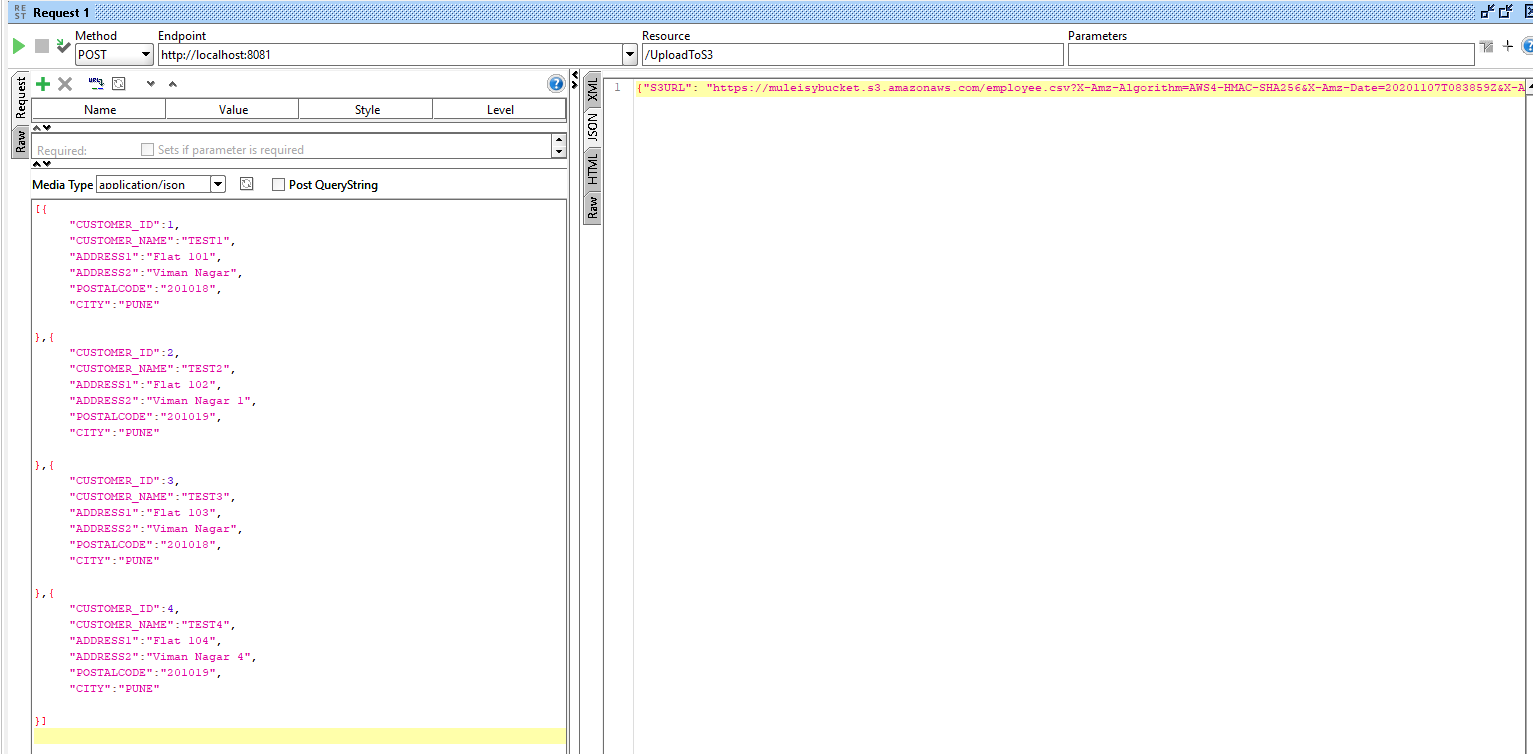1533x754 pixels.
Task: Select the HTML response tab
Action: point(592,169)
